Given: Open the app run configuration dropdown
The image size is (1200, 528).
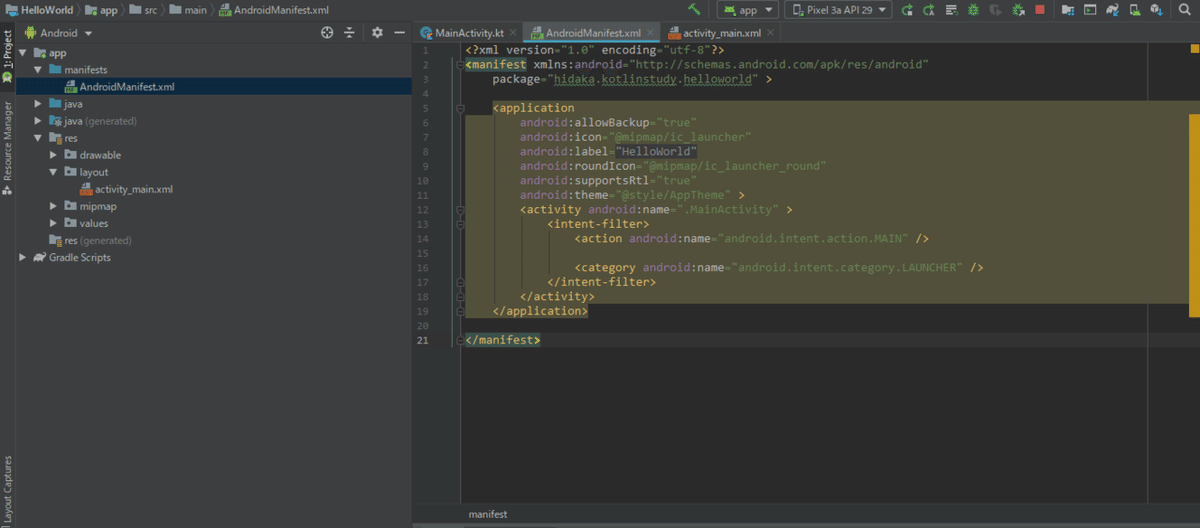Looking at the screenshot, I should [x=748, y=10].
